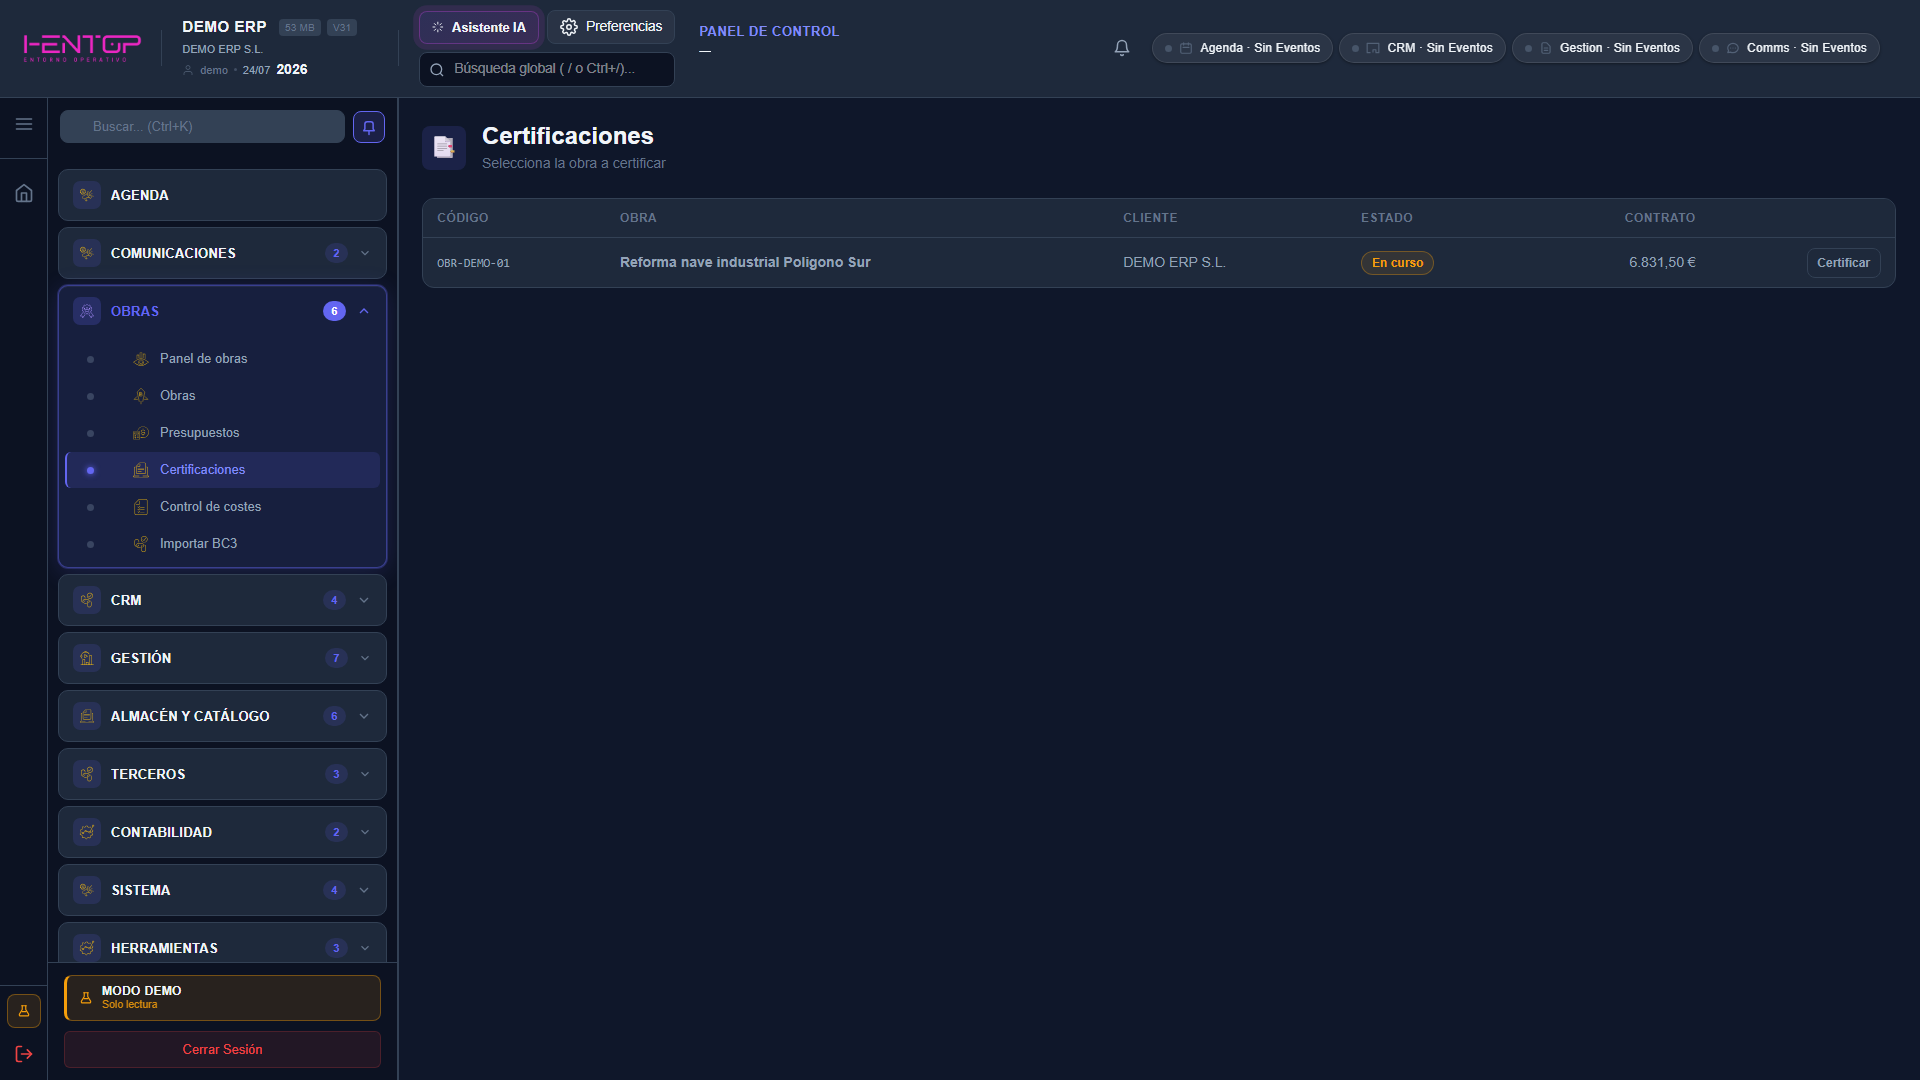Toggle the sidebar pin bell button
The image size is (1920, 1080).
369,127
